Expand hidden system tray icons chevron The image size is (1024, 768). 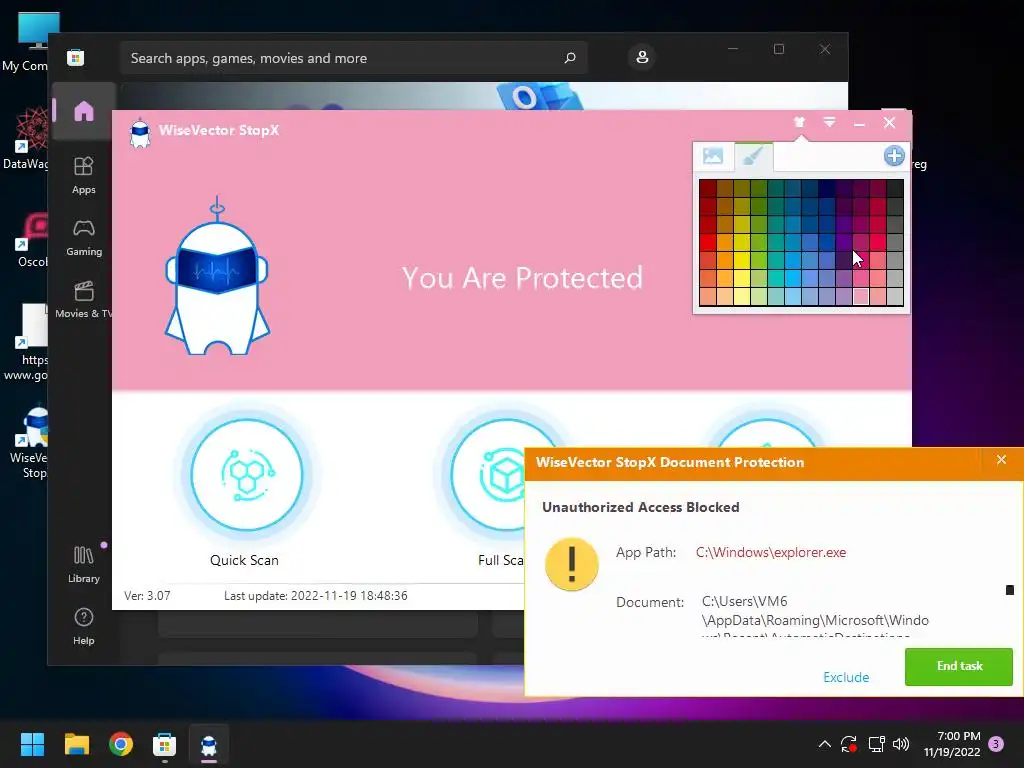[x=824, y=744]
